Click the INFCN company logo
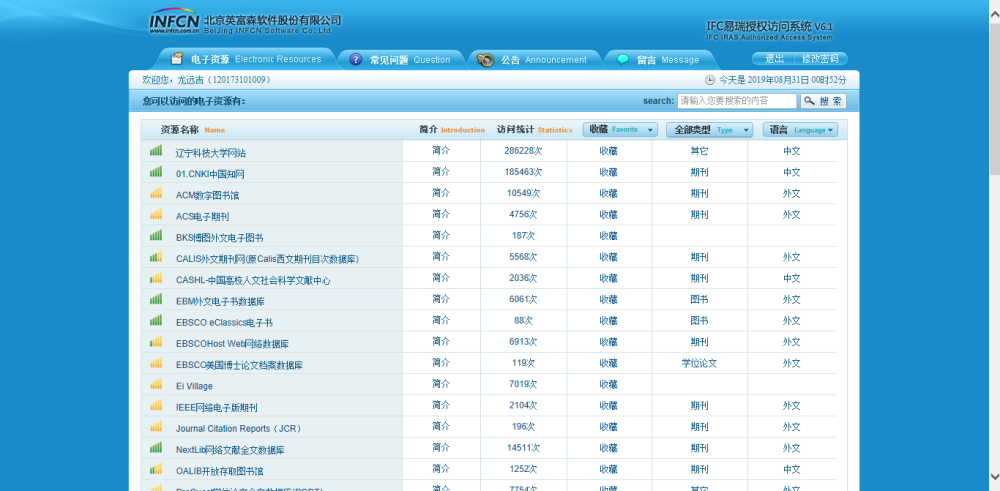Image resolution: width=1000 pixels, height=491 pixels. (174, 20)
